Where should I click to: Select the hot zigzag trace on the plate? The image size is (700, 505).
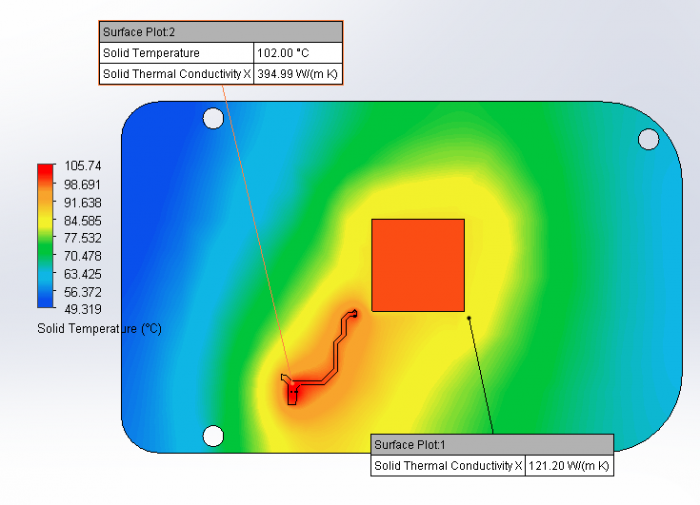click(338, 350)
